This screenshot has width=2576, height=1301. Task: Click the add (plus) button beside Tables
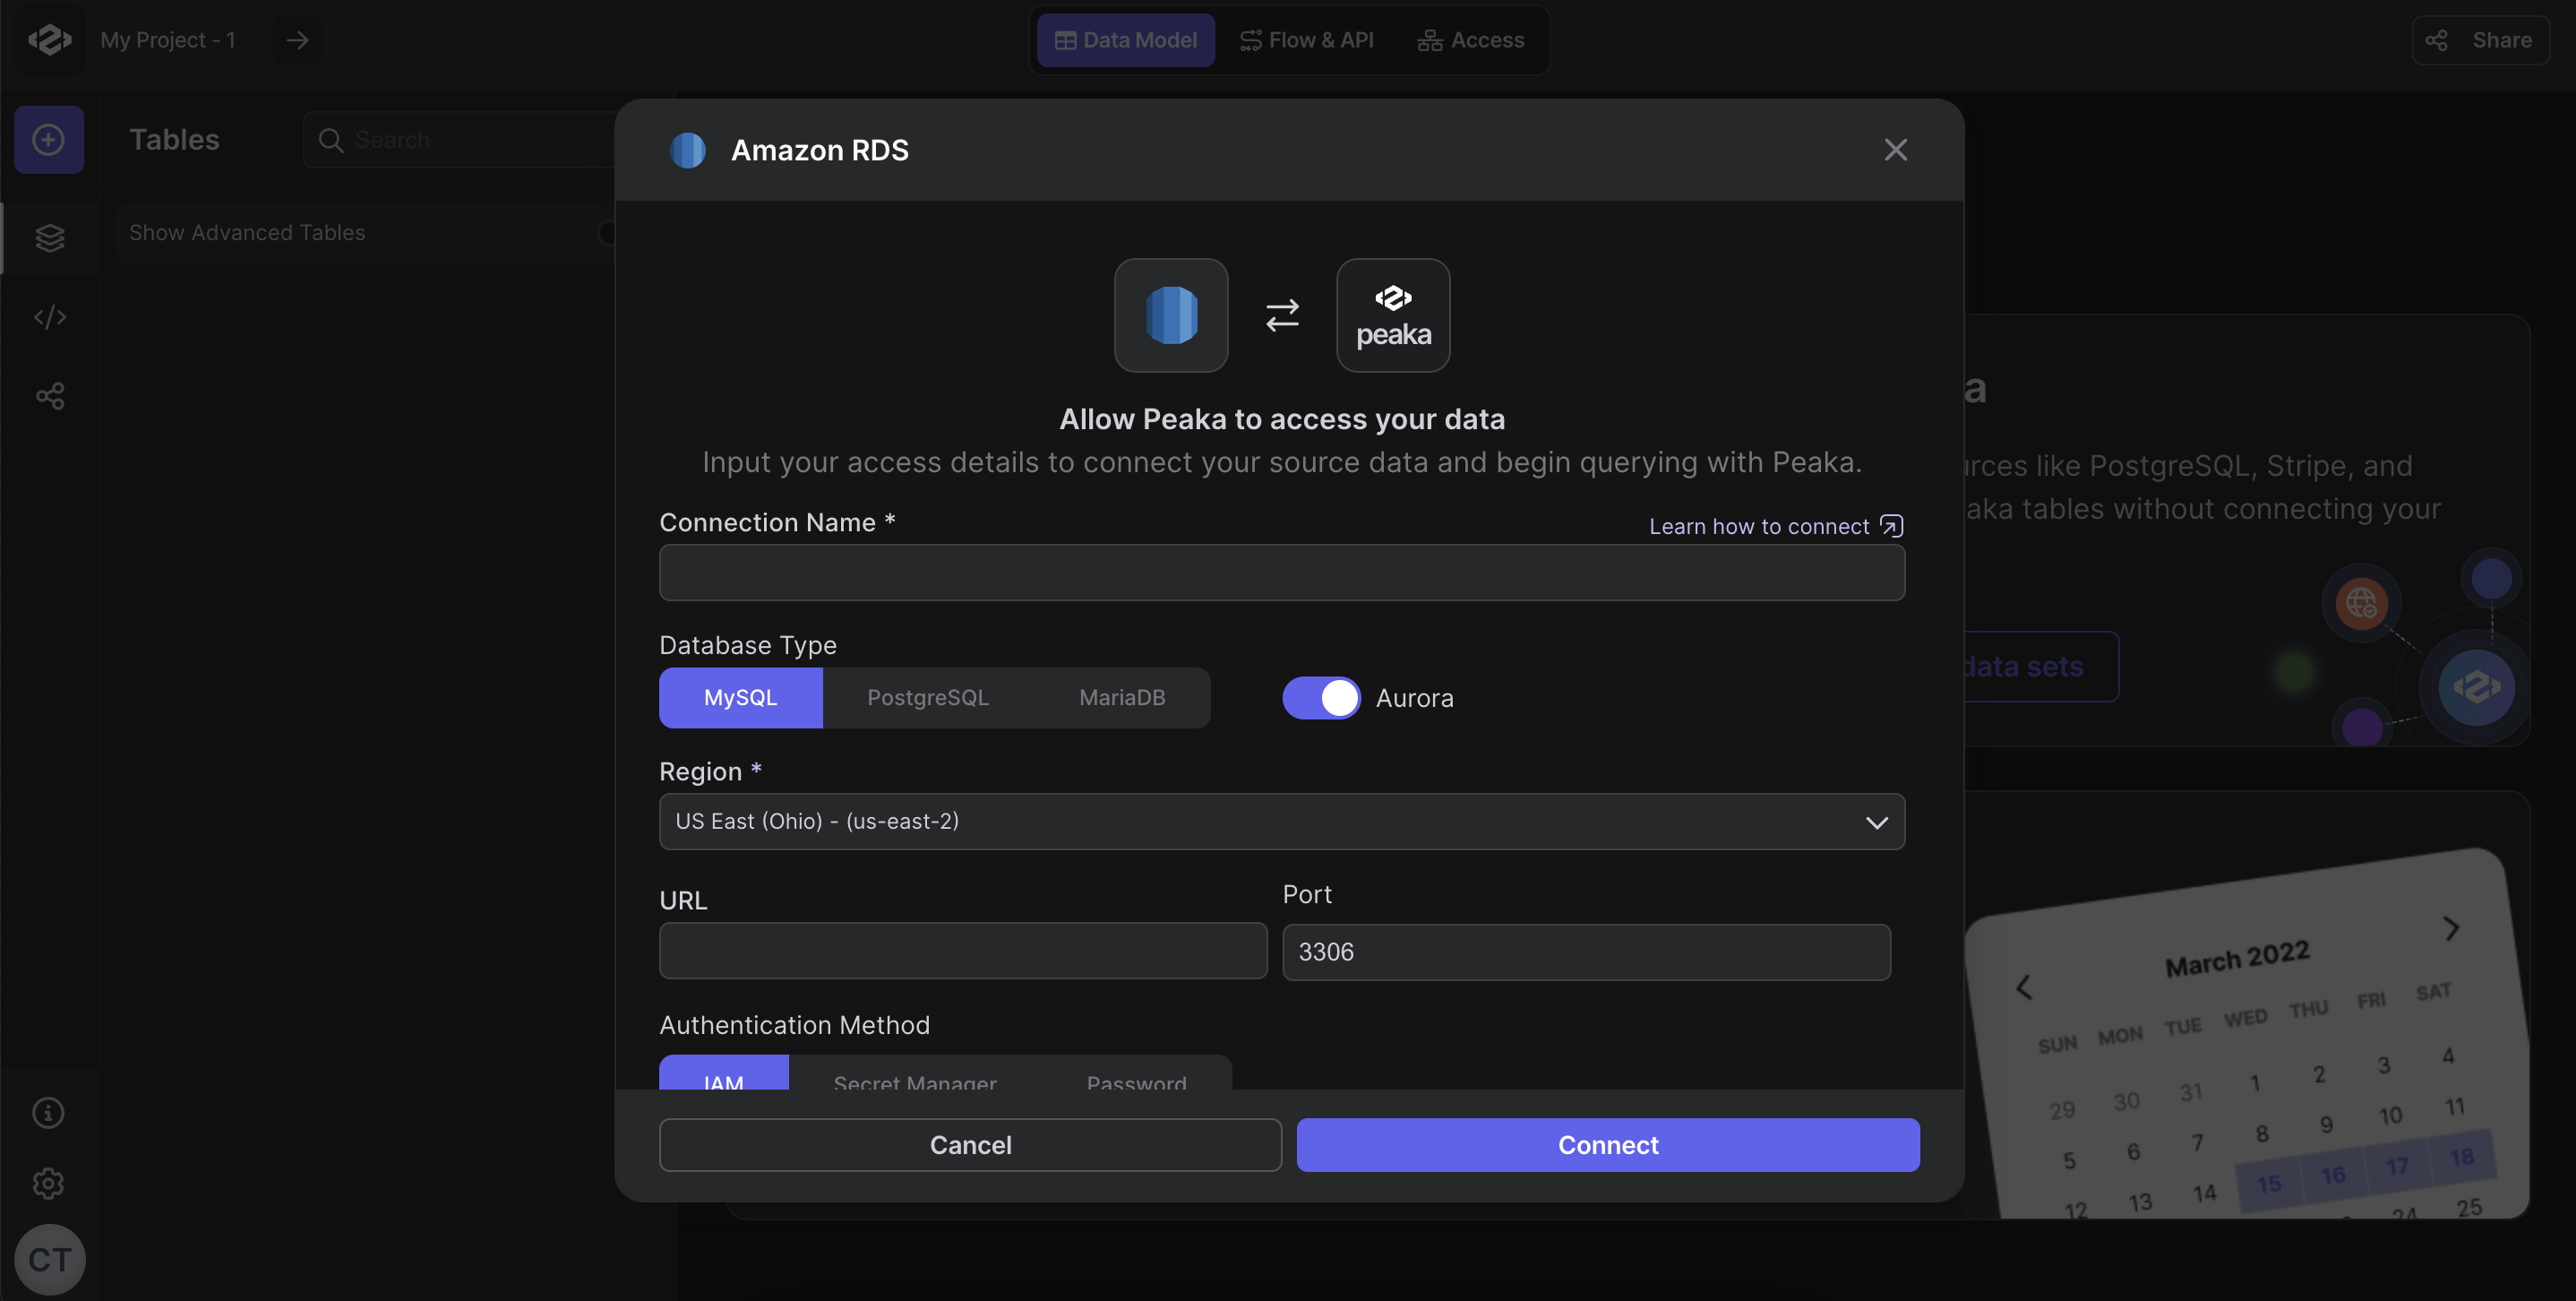49,140
